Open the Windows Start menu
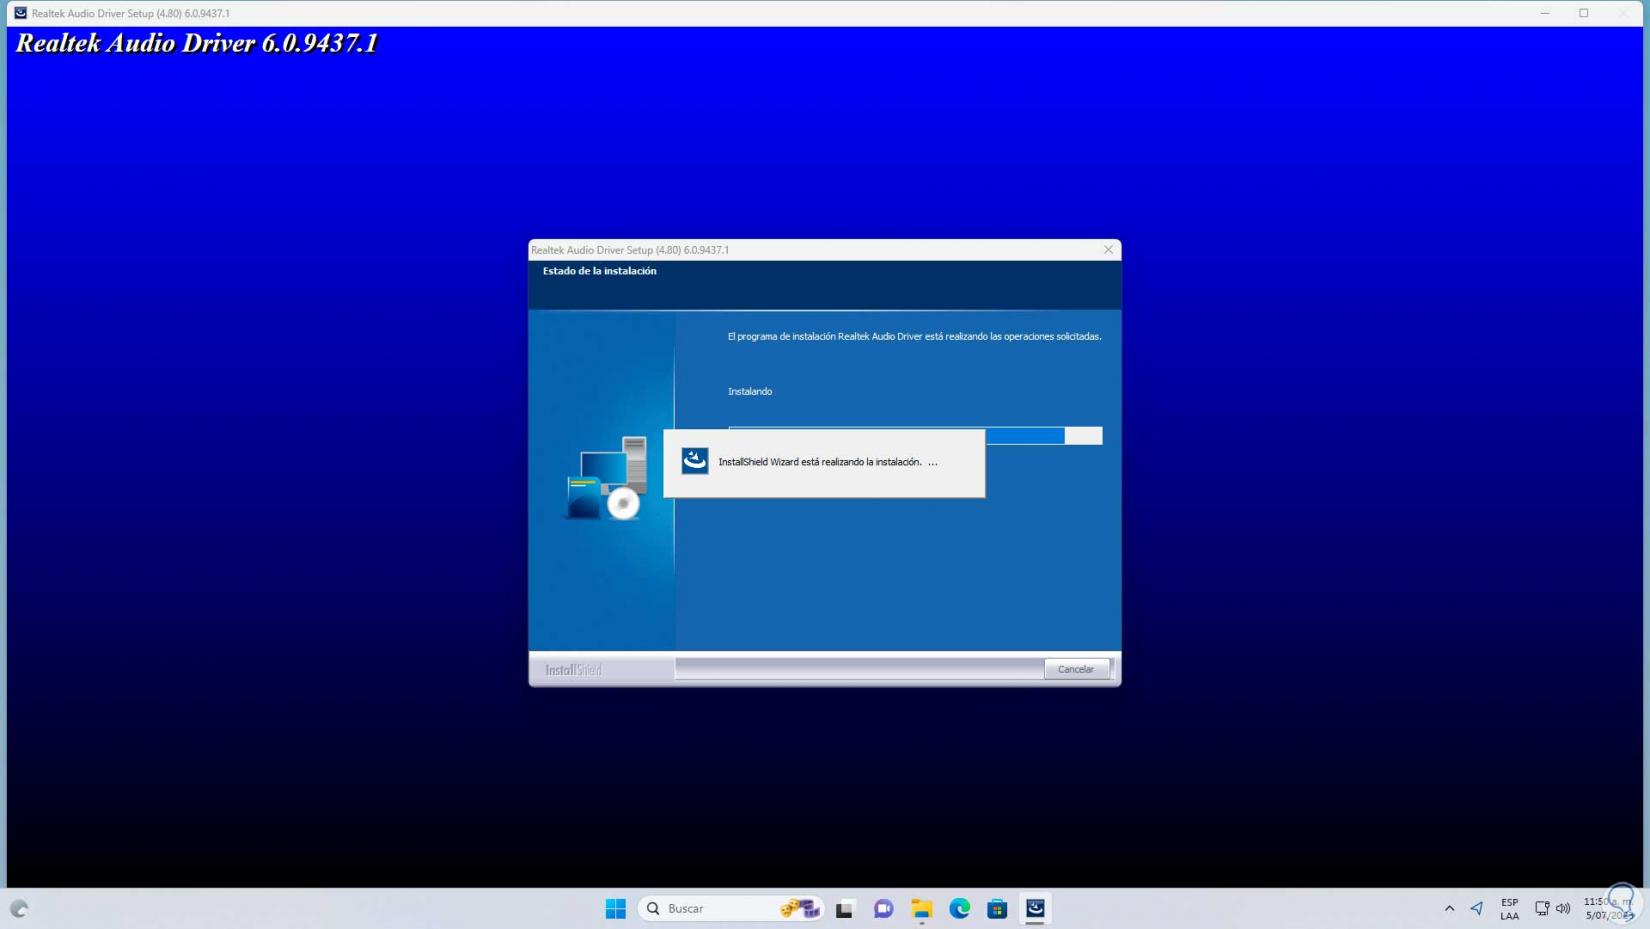This screenshot has height=929, width=1650. coord(615,908)
